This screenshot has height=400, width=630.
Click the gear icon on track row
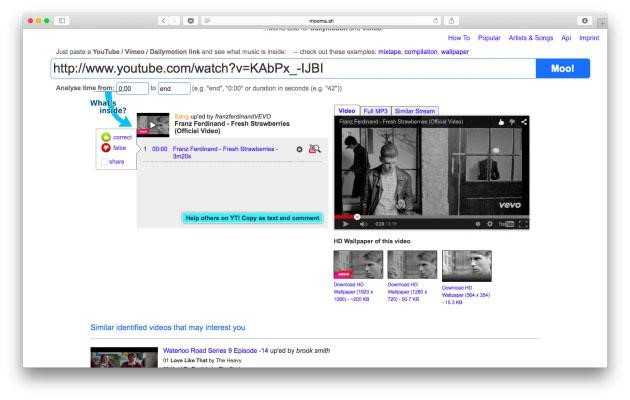pos(299,149)
